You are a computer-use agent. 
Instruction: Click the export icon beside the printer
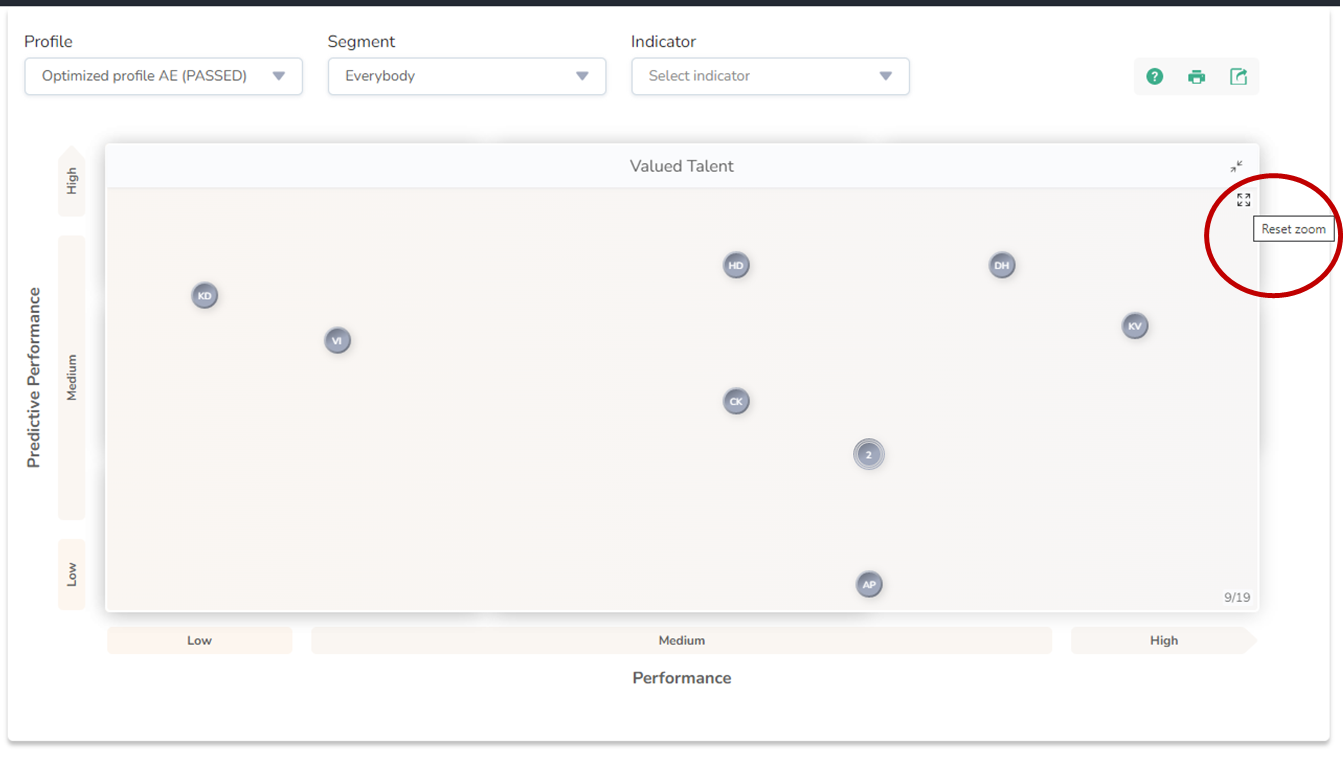(1238, 77)
